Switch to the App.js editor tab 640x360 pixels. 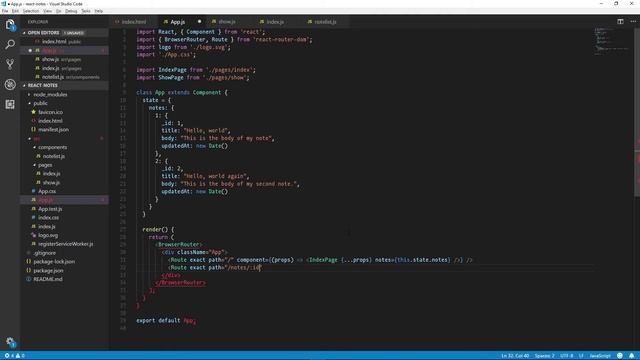click(x=178, y=22)
